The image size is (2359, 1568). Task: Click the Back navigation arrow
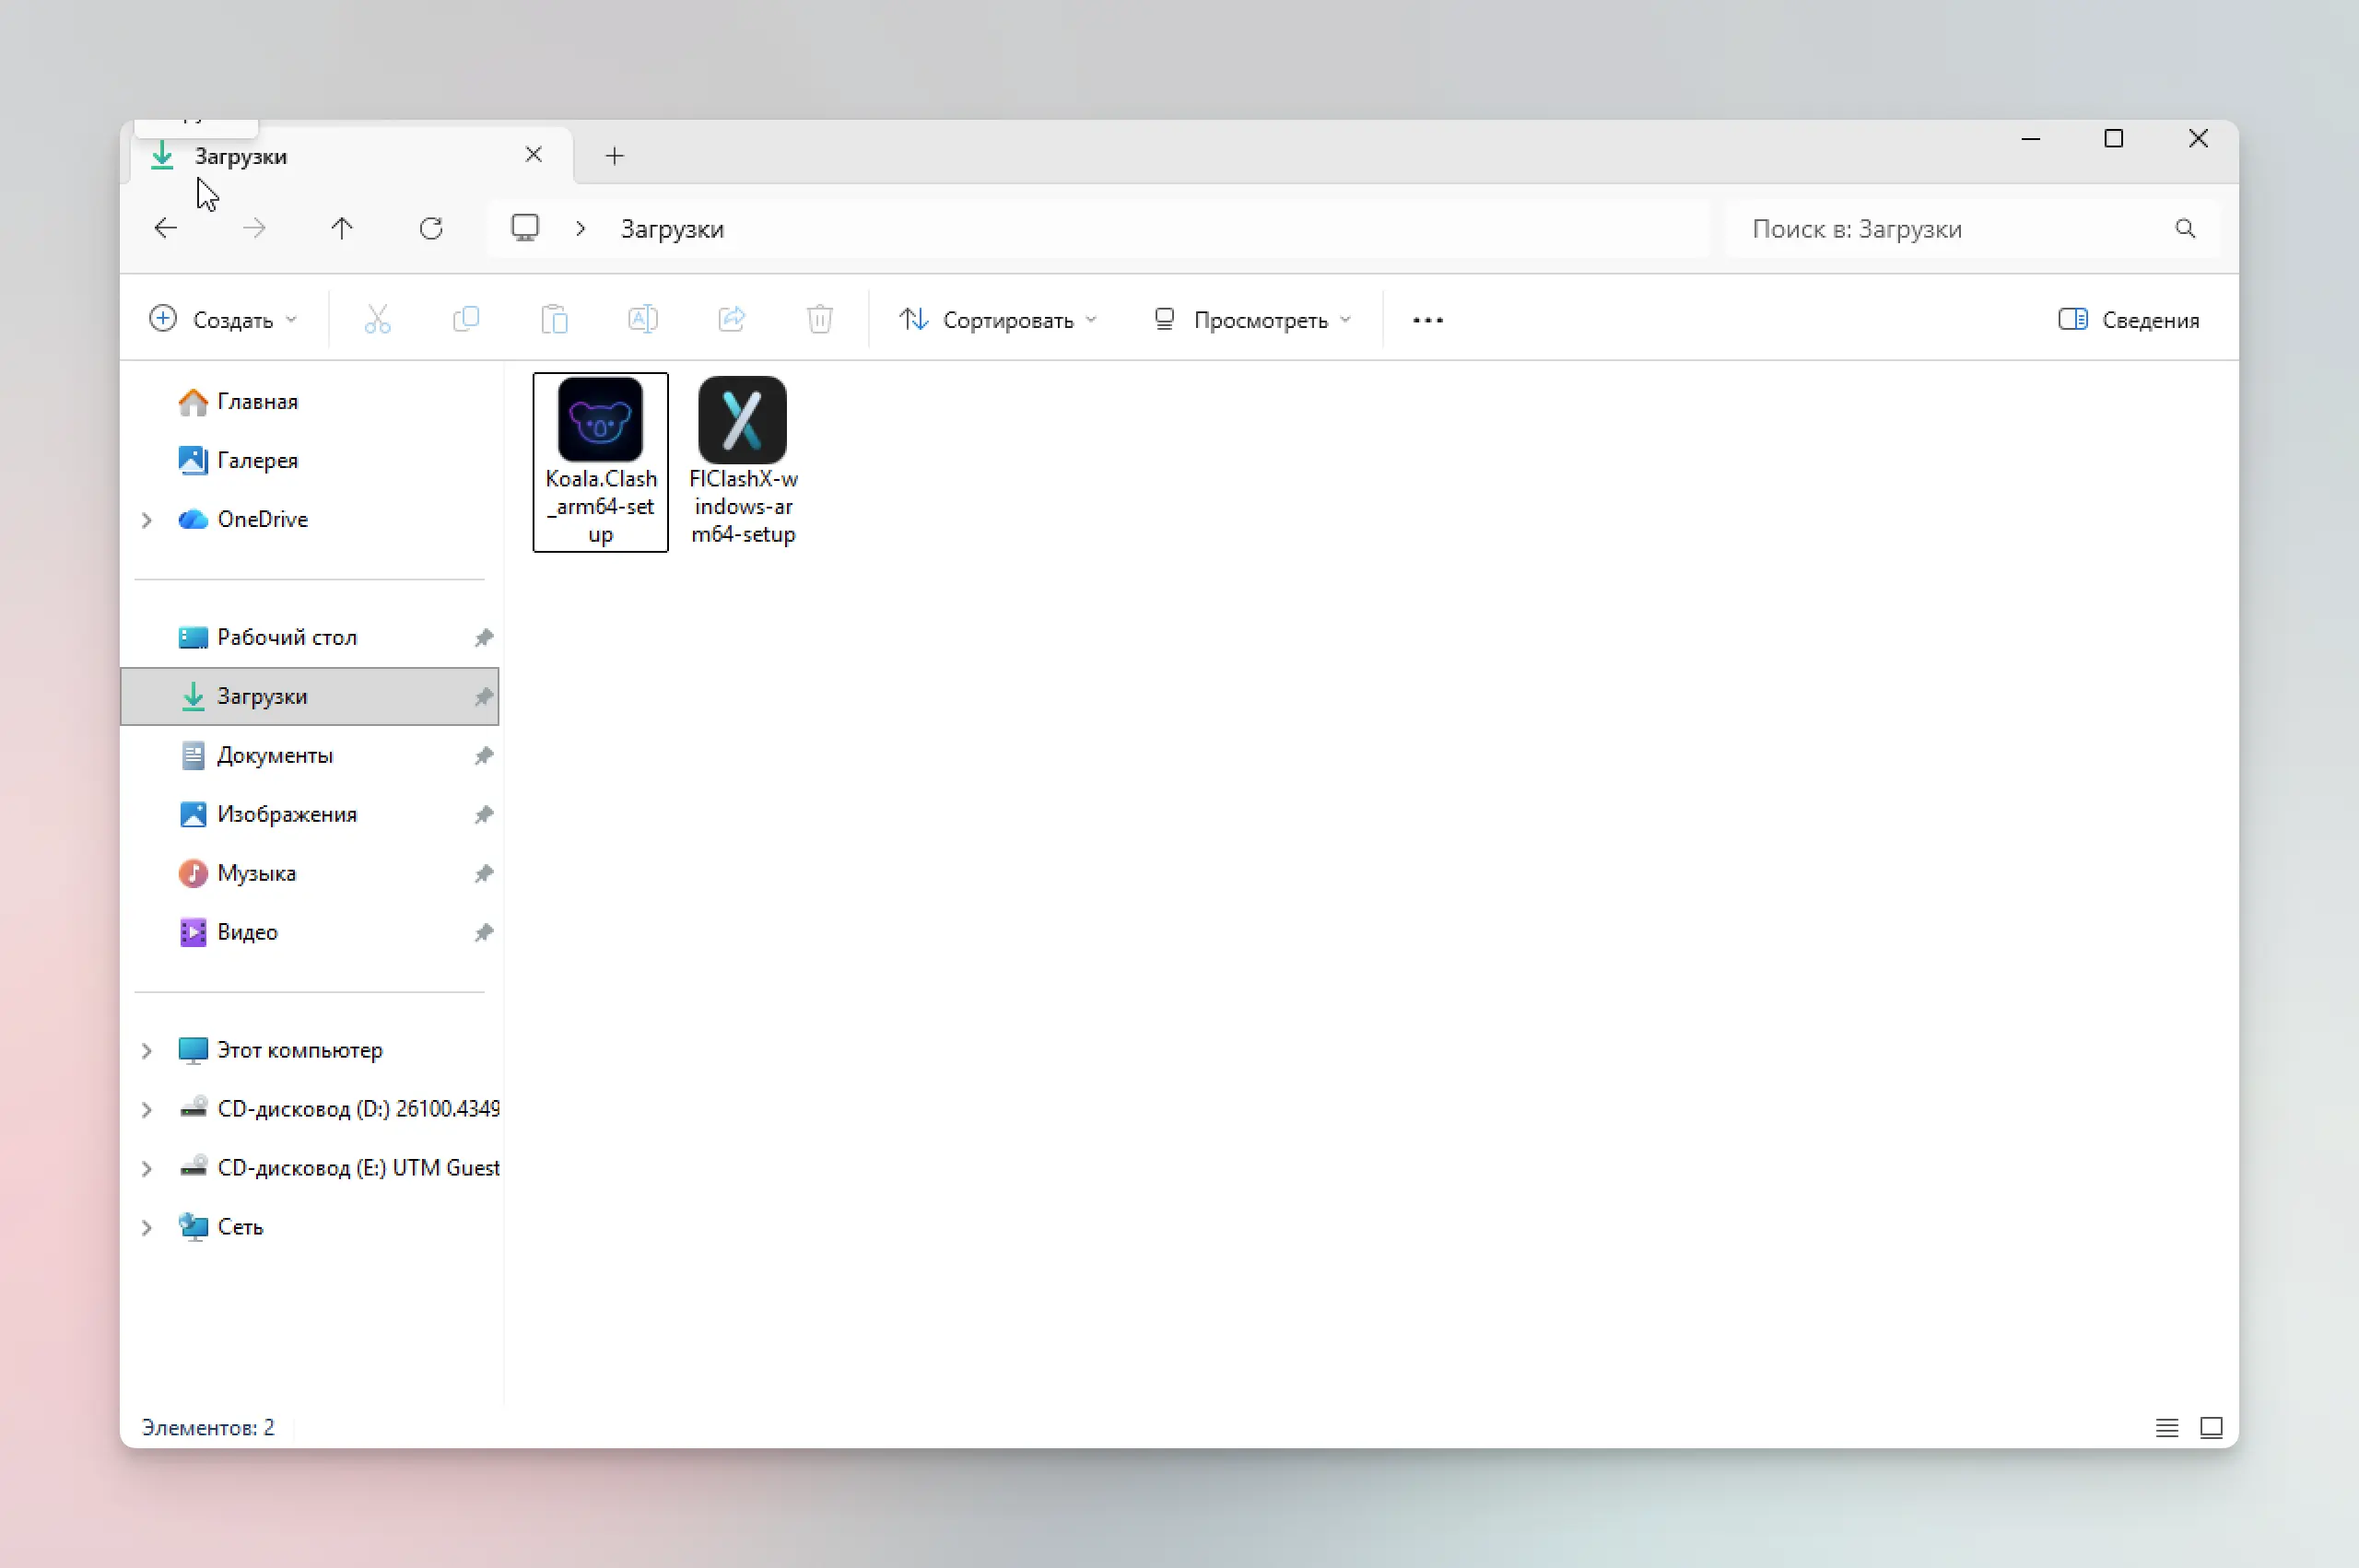[166, 229]
